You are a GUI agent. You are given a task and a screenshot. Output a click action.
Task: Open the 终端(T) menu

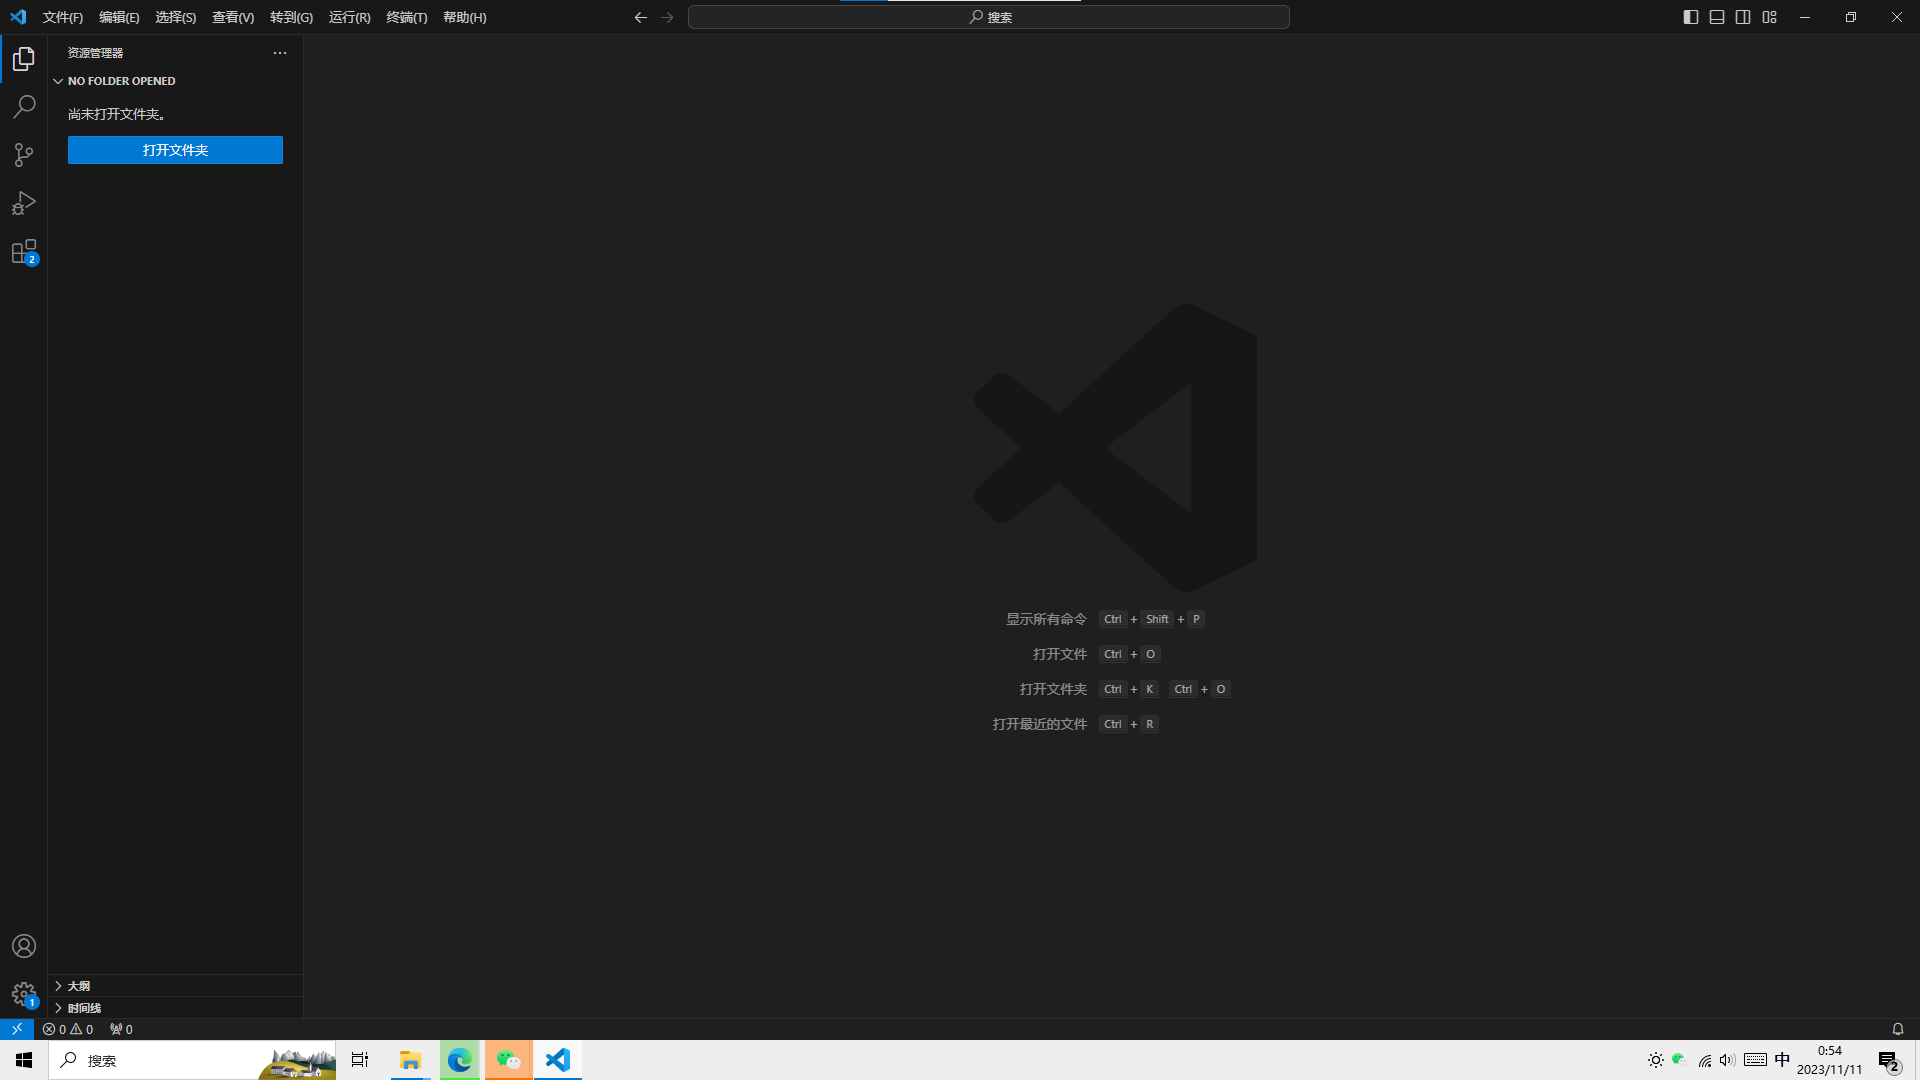point(406,17)
